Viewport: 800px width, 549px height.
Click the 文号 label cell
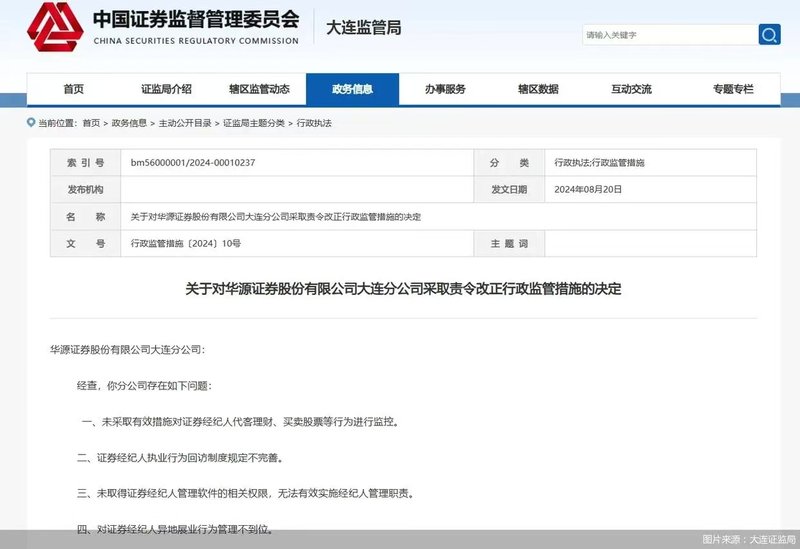tap(85, 243)
